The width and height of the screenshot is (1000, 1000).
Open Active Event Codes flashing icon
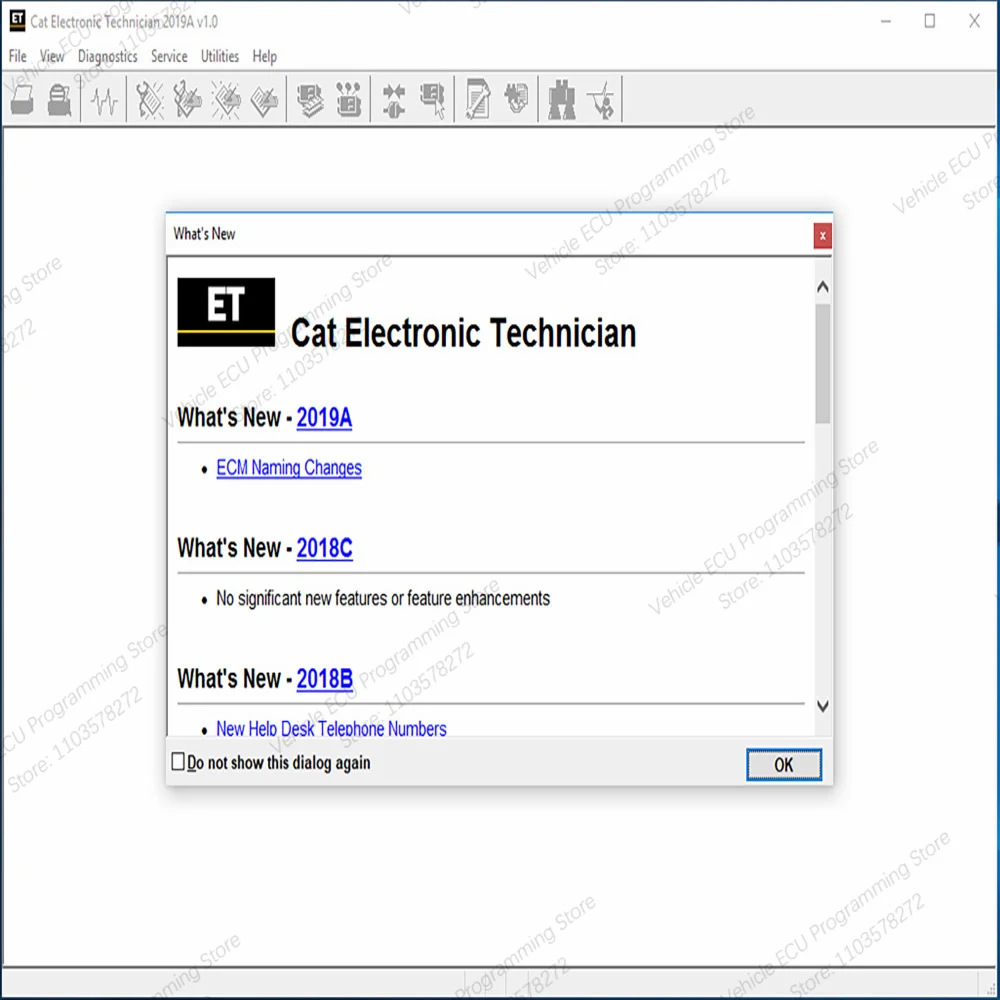(226, 100)
